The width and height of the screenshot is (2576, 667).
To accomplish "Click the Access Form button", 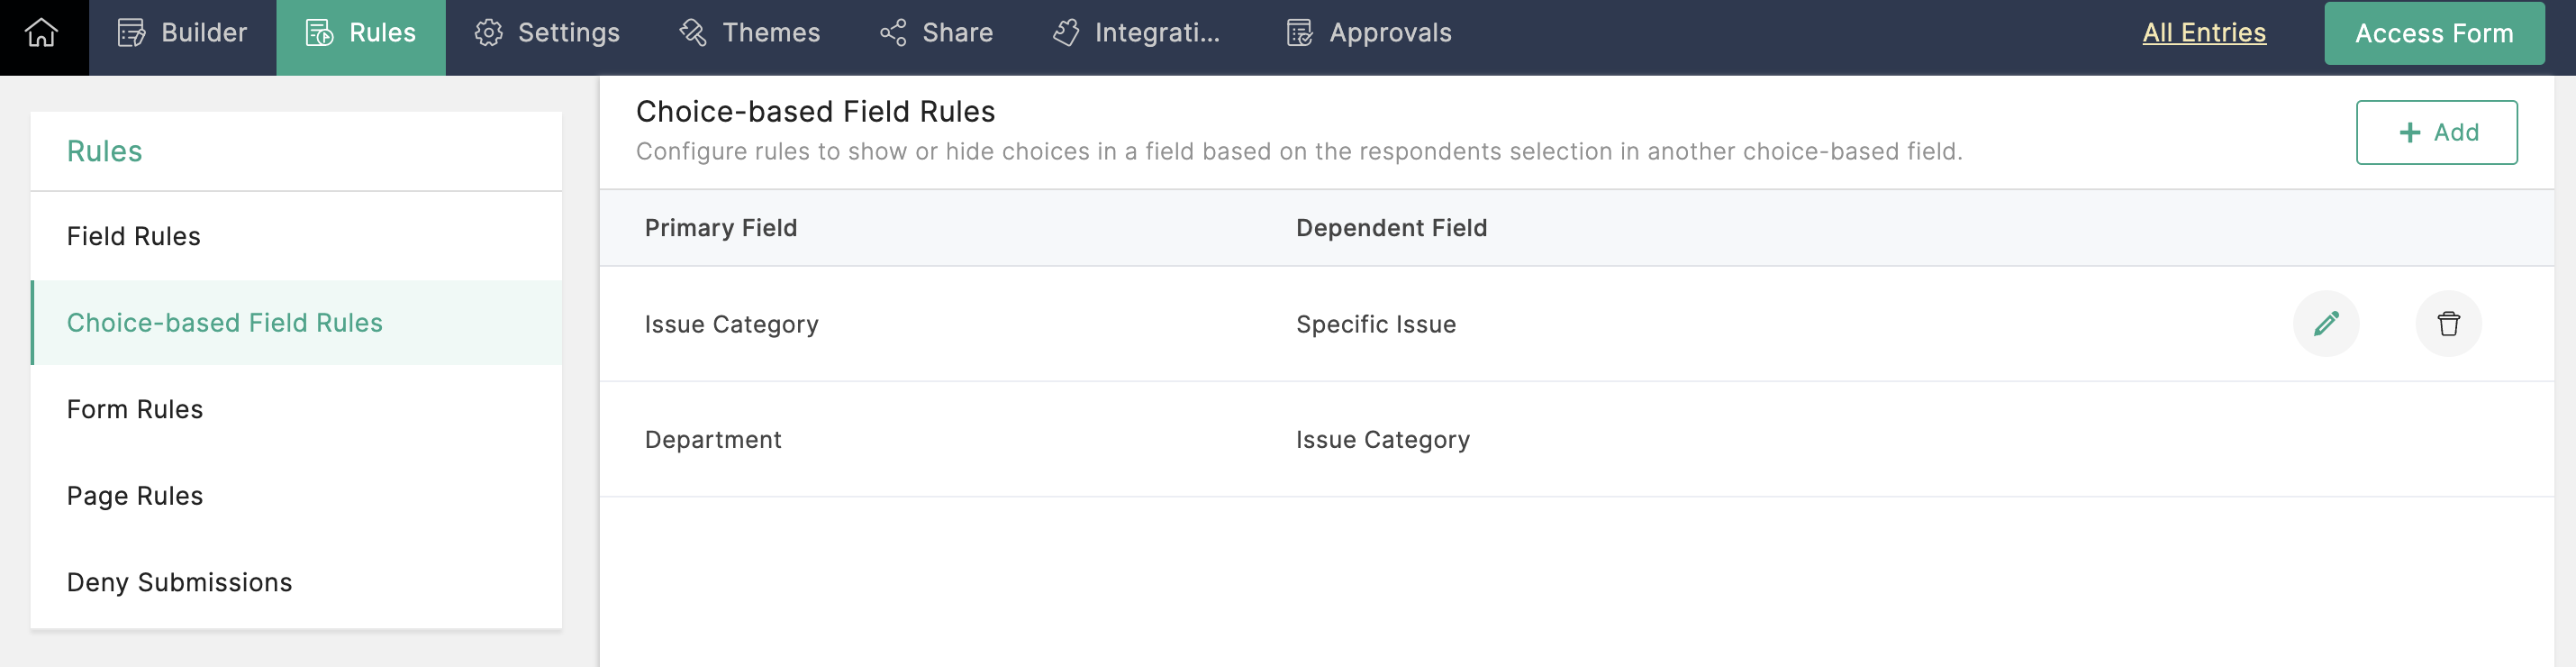I will 2433,34.
